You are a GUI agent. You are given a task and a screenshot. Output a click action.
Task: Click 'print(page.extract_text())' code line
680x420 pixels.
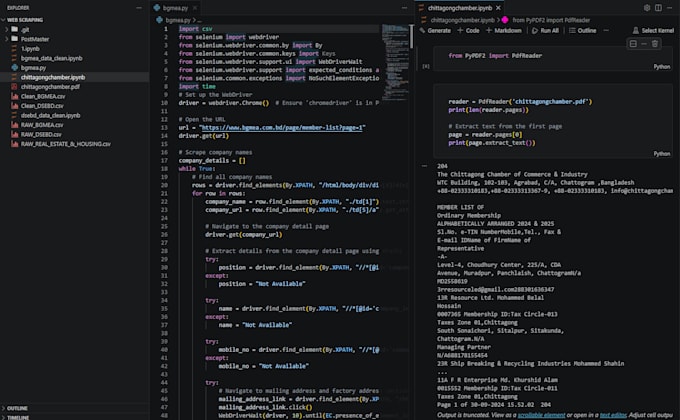(492, 143)
